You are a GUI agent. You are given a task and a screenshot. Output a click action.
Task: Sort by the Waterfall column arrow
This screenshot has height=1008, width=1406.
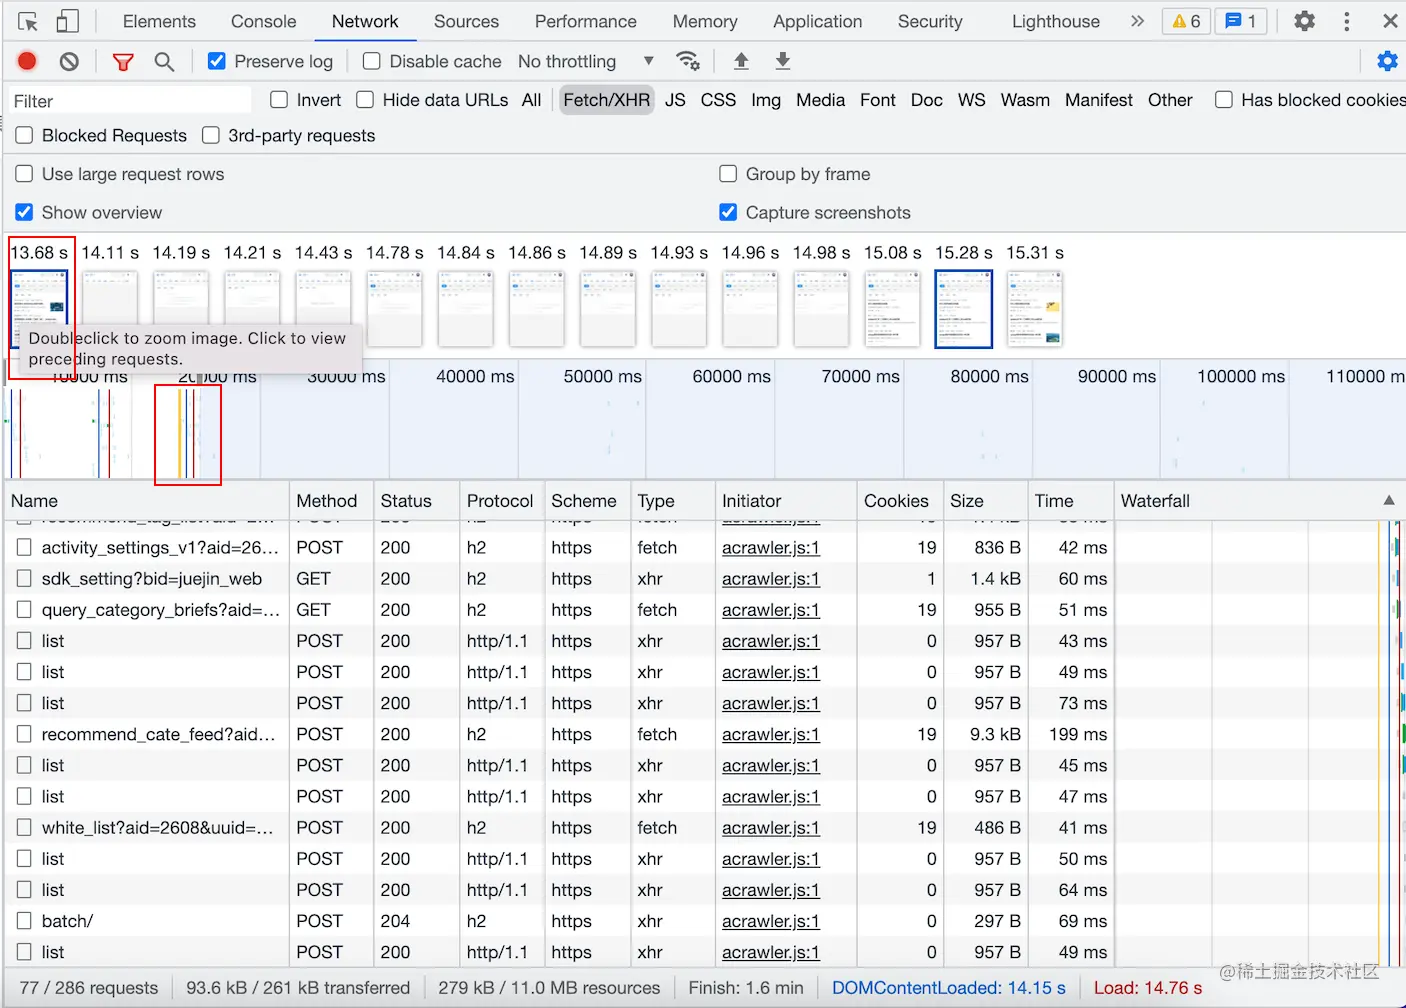point(1388,500)
